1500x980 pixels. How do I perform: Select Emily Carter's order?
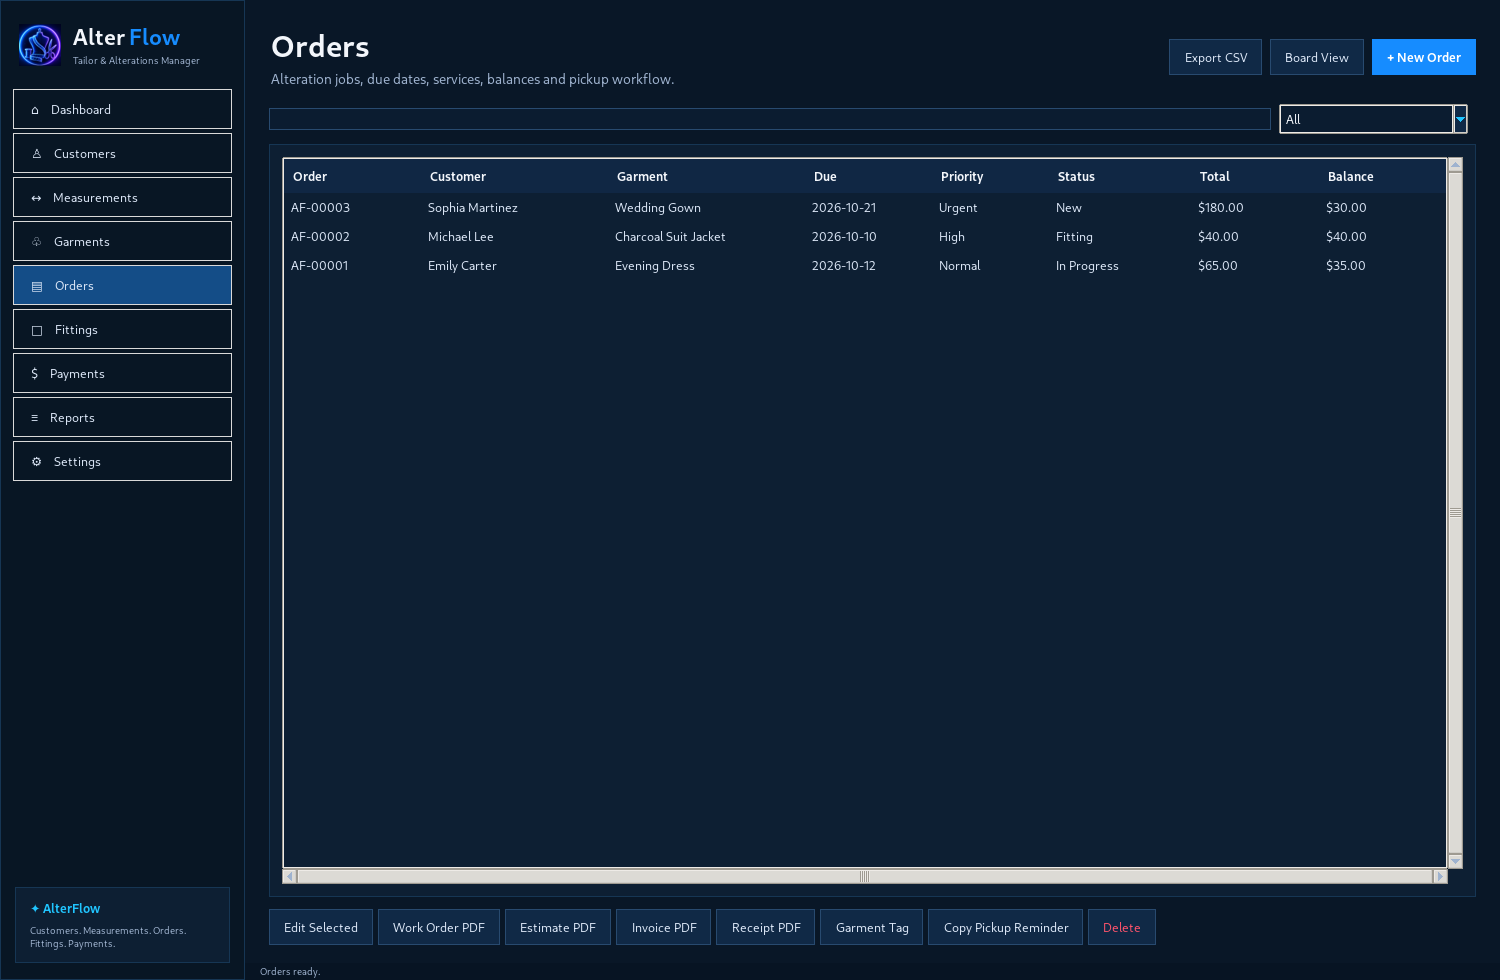click(865, 266)
